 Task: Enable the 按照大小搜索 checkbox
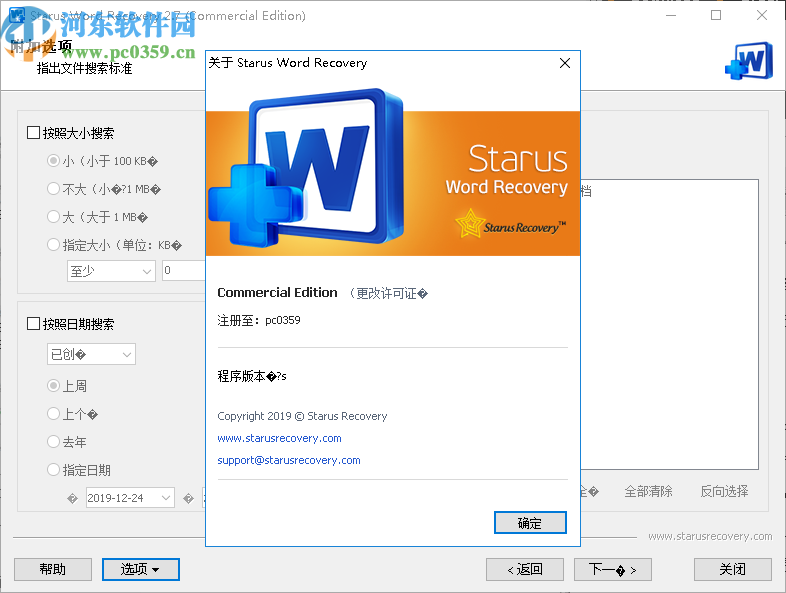coord(33,133)
